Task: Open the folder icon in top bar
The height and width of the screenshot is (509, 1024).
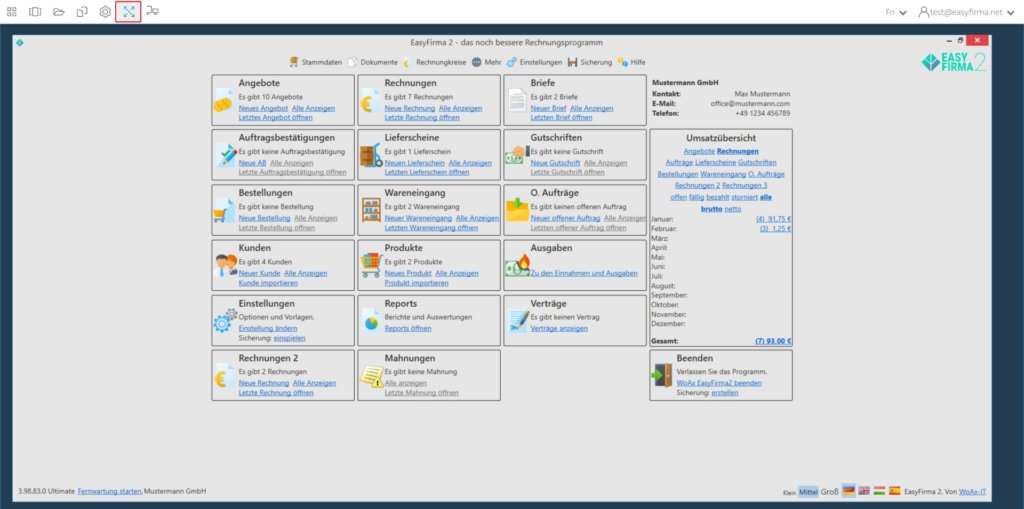Action: 59,12
